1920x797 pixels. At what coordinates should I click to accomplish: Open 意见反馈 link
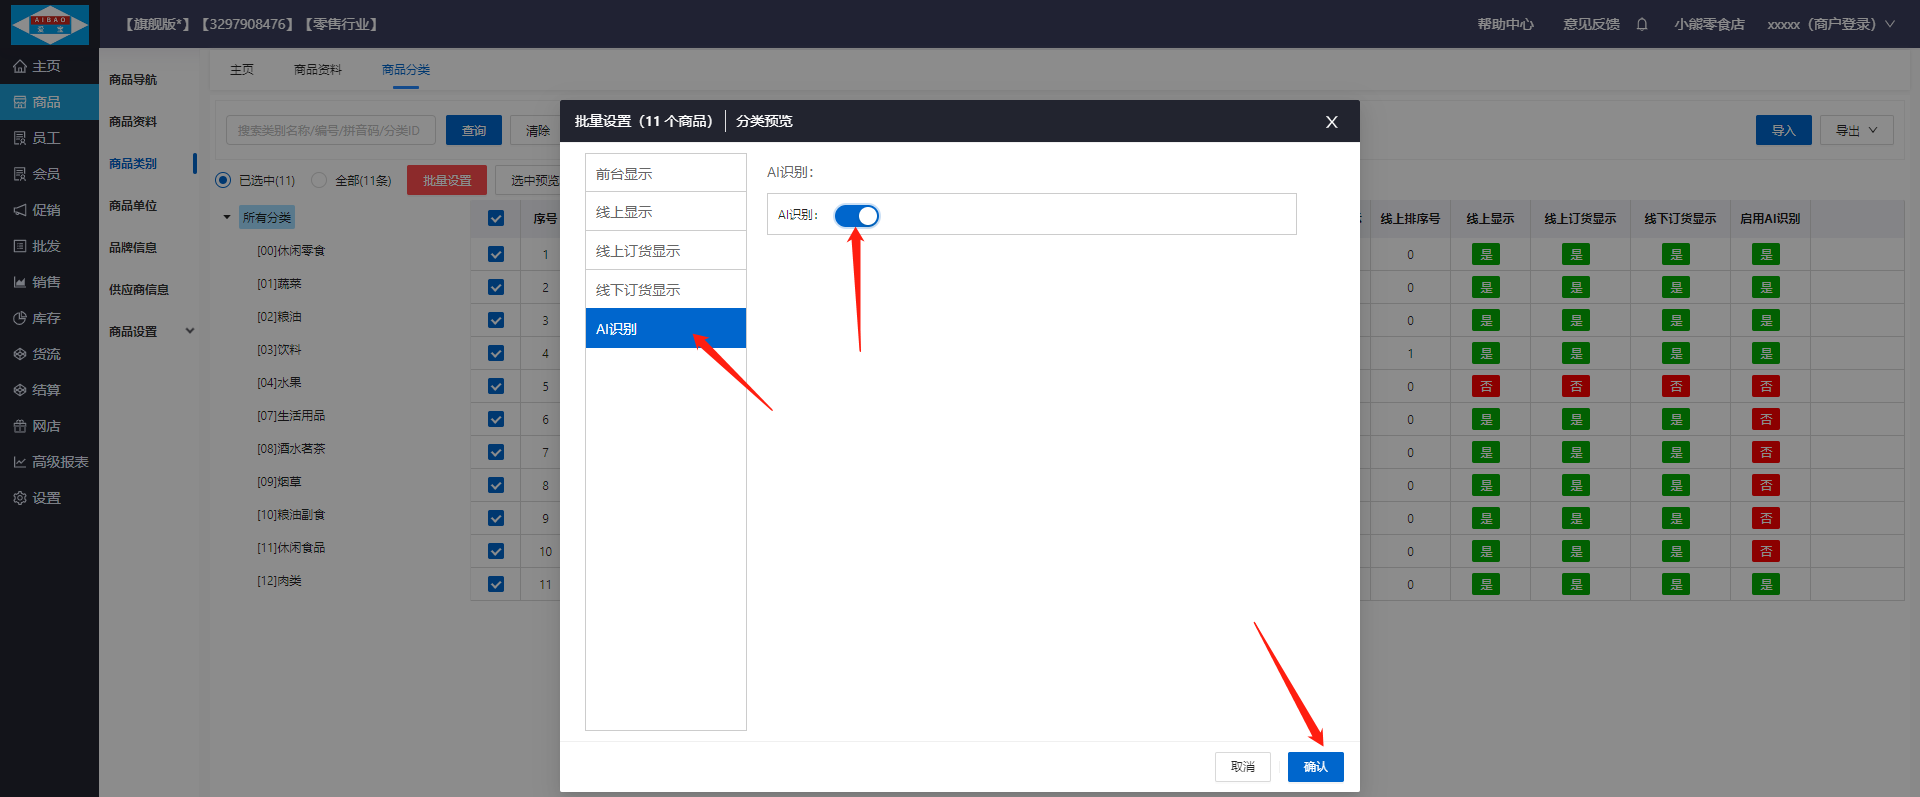[x=1592, y=24]
